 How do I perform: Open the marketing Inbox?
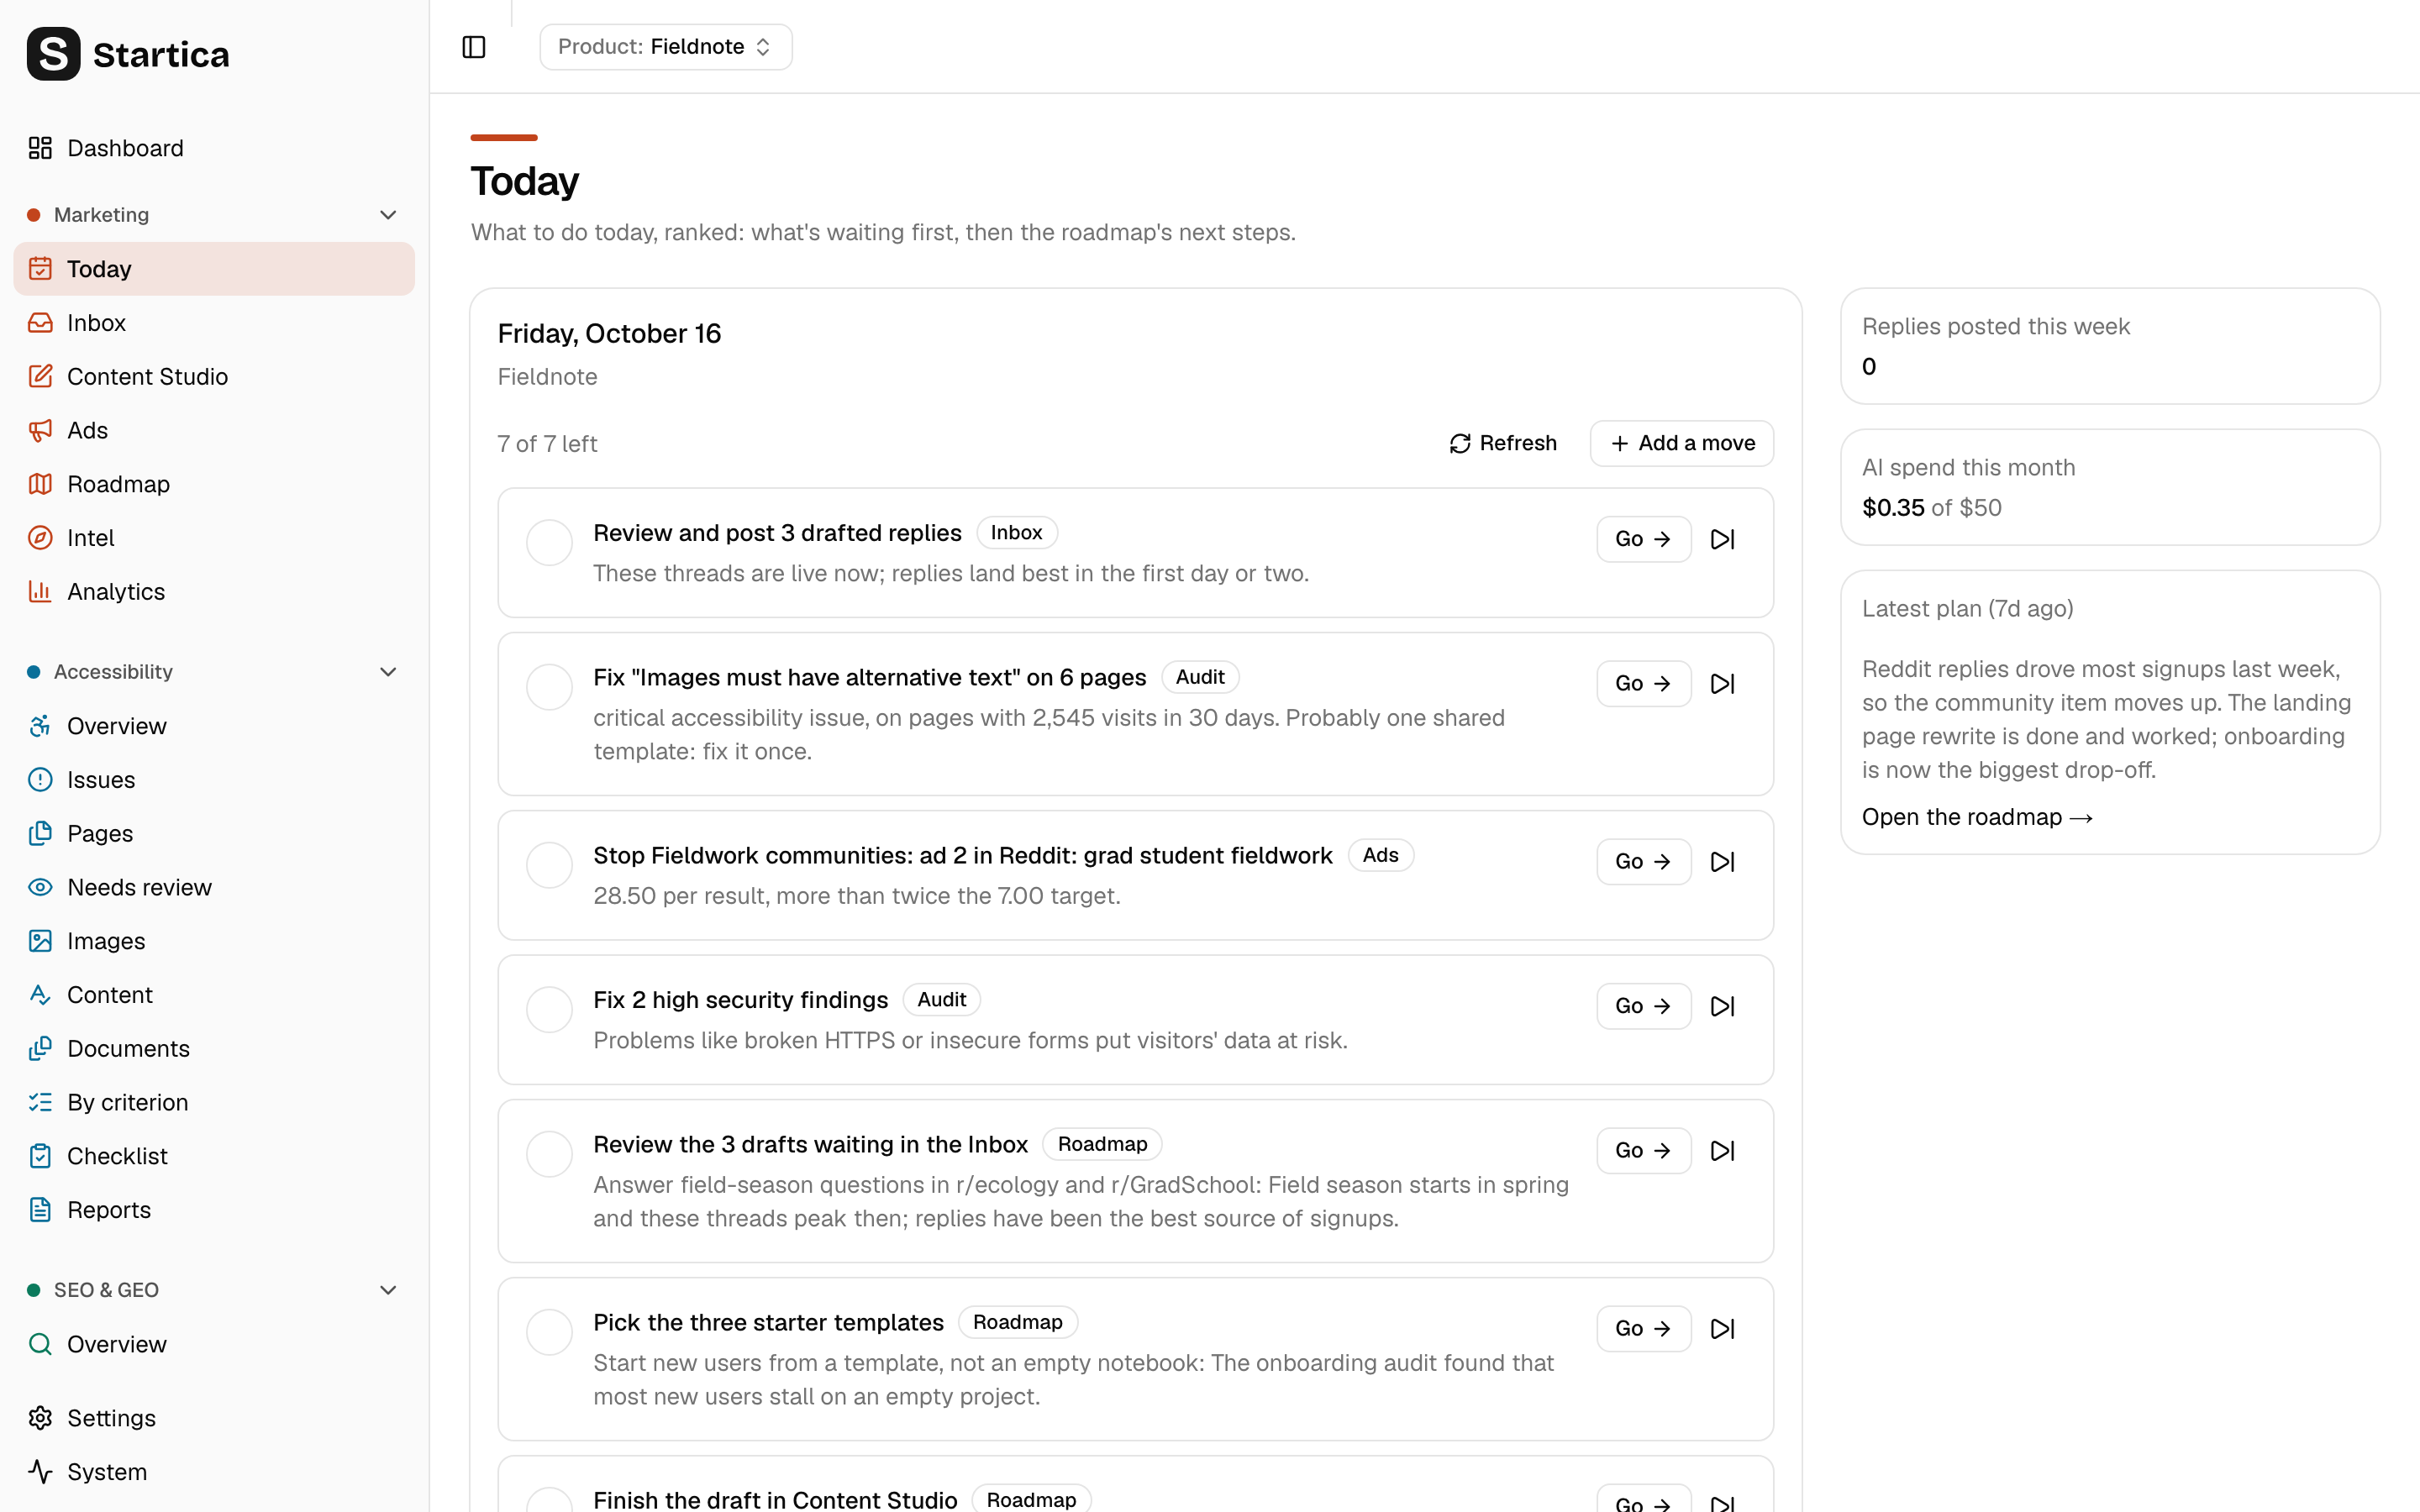point(214,323)
